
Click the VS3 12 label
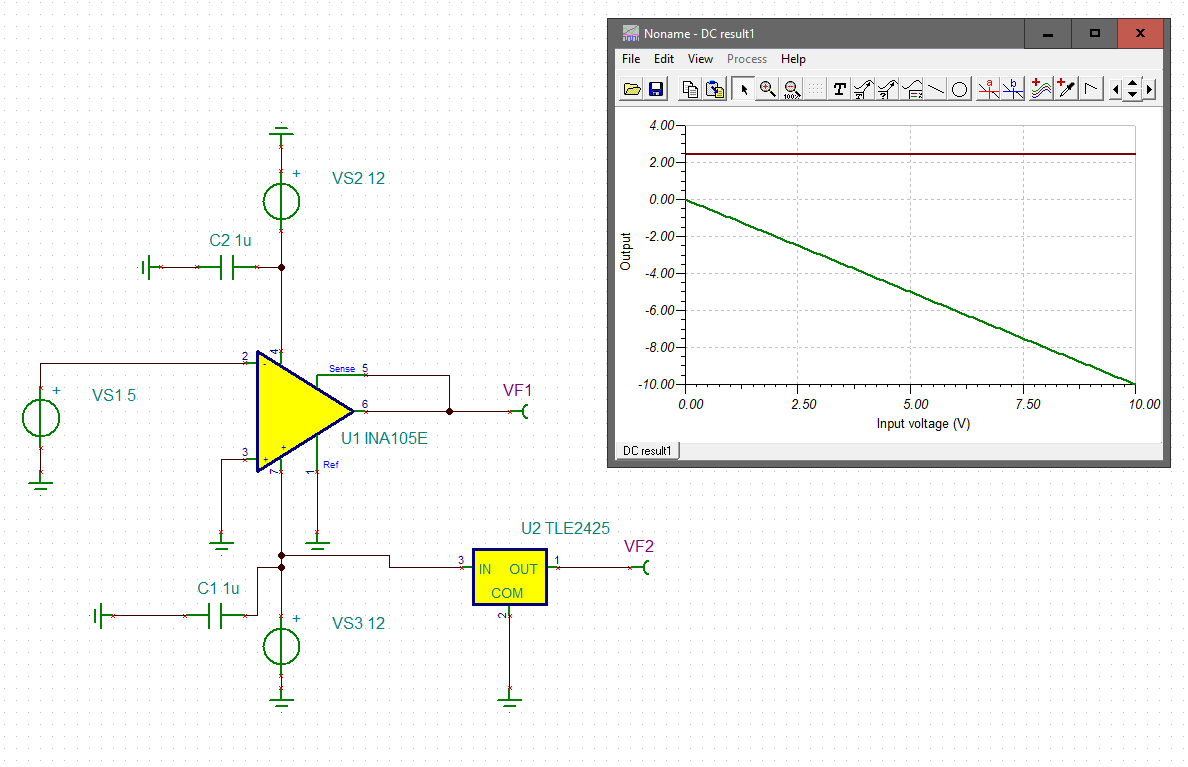(x=358, y=623)
